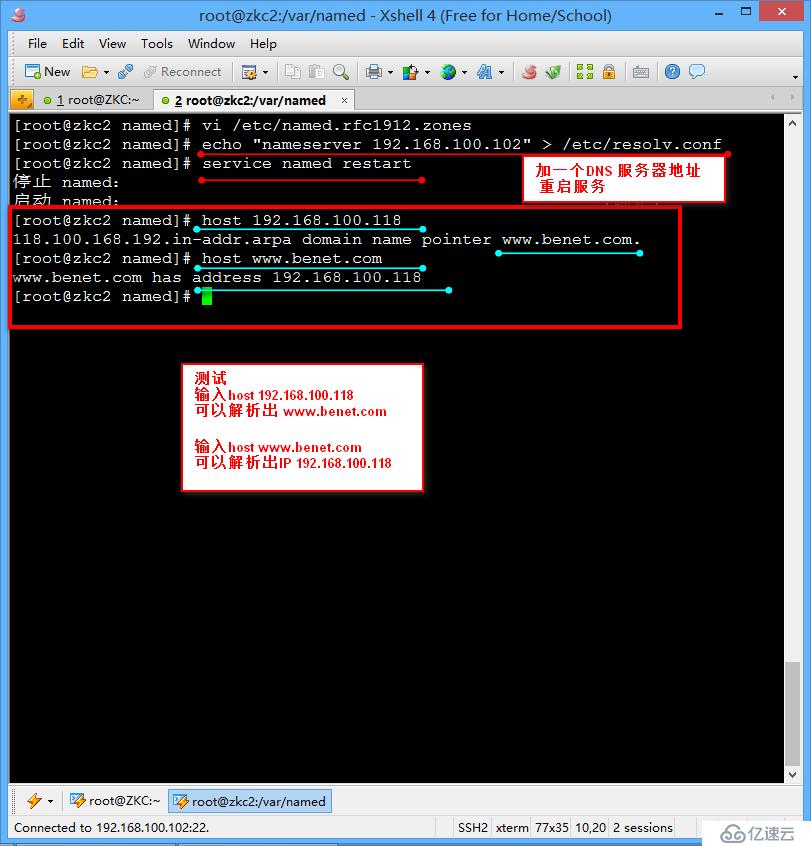Click the Reconnect button
This screenshot has height=846, width=811.
pos(183,72)
